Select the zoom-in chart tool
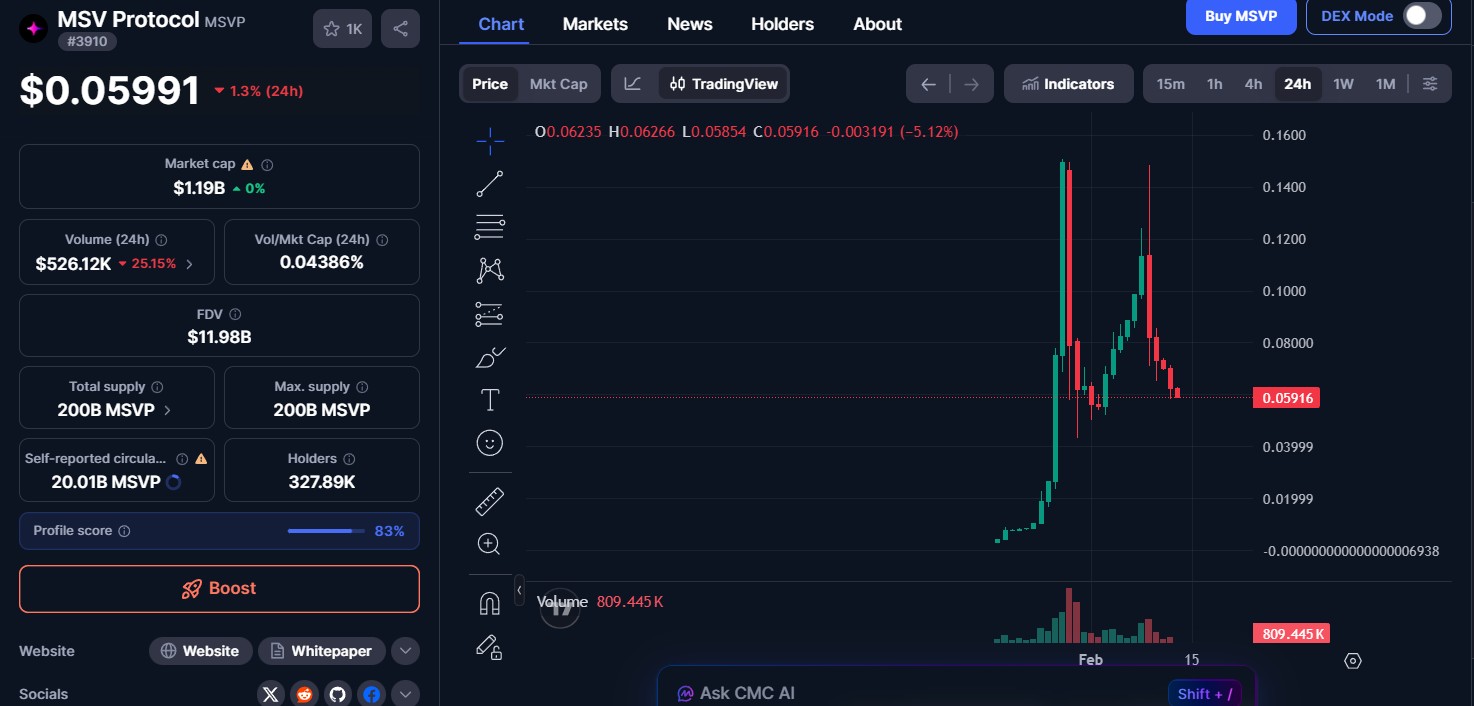1474x706 pixels. [x=490, y=543]
